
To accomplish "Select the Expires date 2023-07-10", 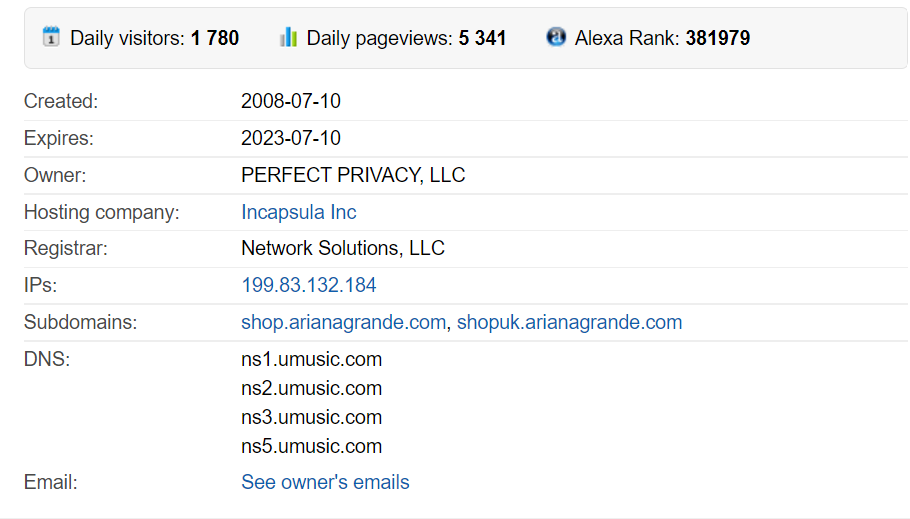I will (291, 138).
